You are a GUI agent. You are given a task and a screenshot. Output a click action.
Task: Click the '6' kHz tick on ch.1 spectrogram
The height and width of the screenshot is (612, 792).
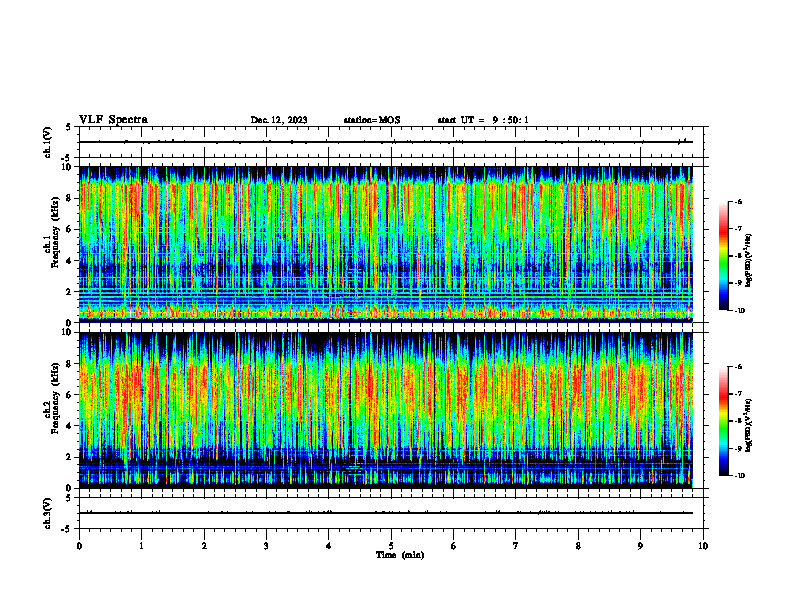pos(70,229)
